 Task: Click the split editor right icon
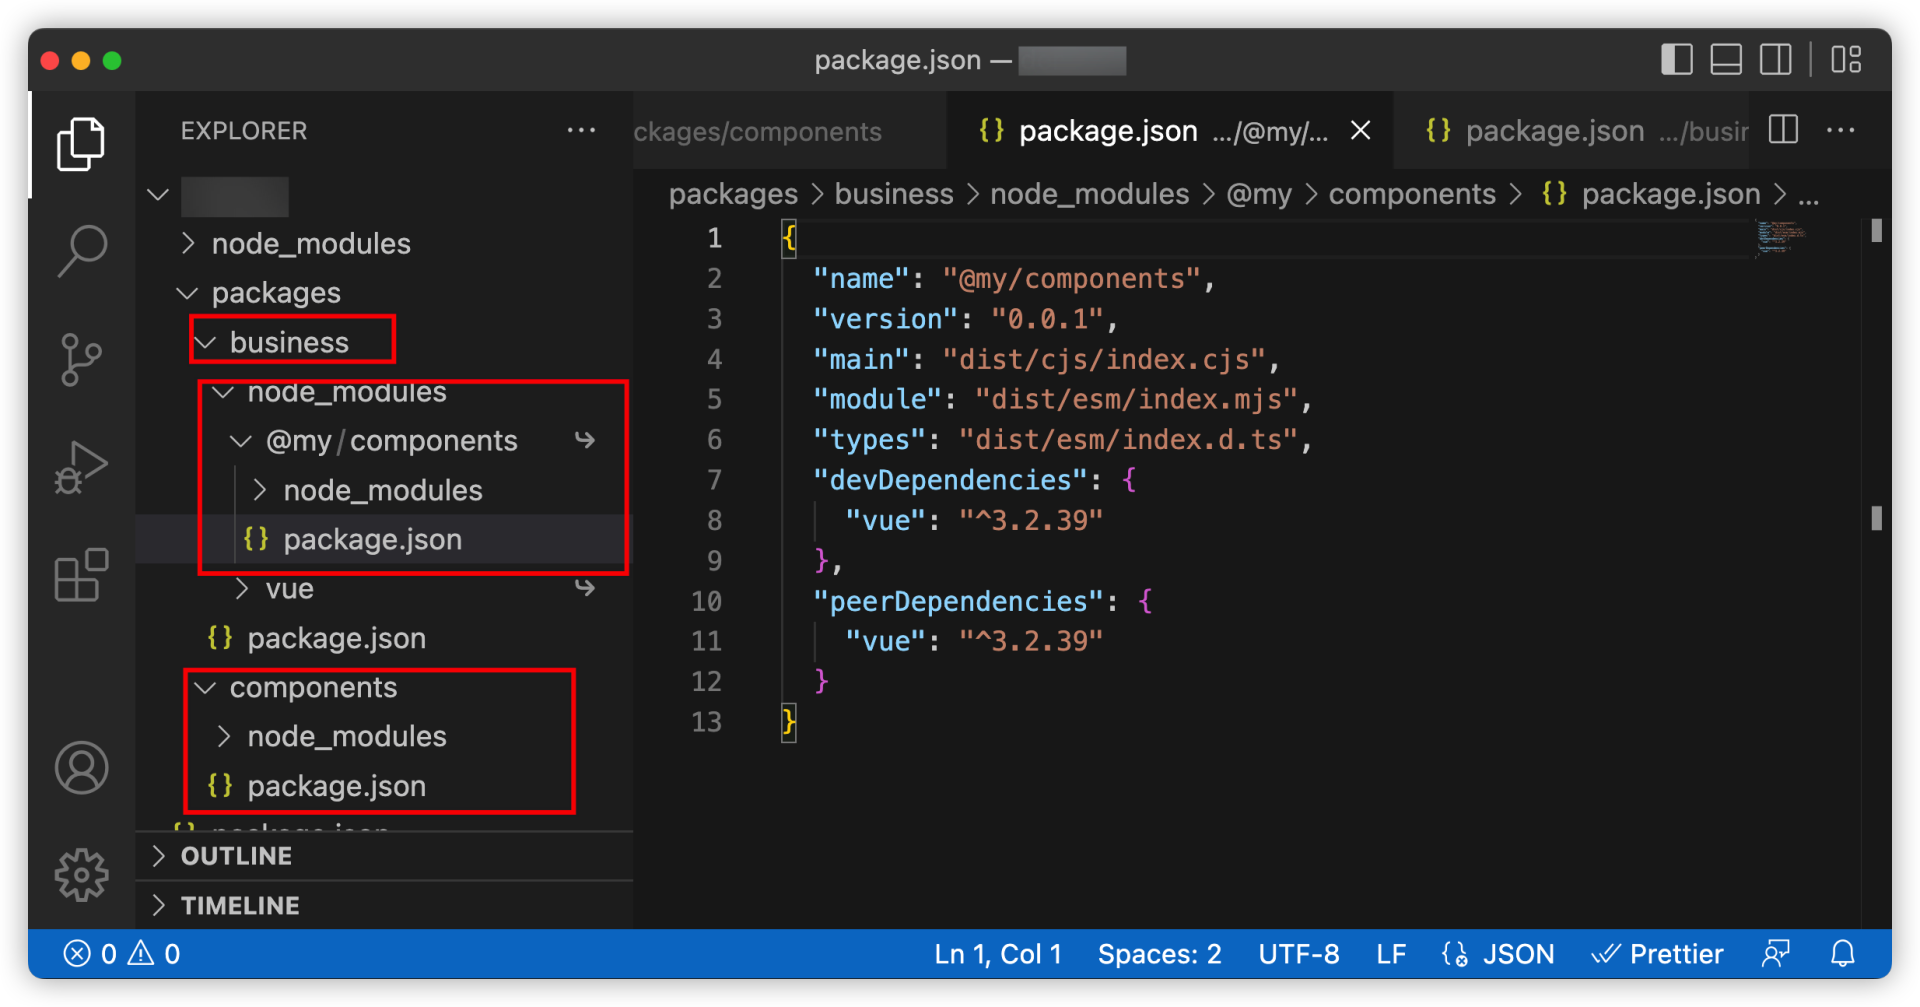pyautogui.click(x=1783, y=130)
